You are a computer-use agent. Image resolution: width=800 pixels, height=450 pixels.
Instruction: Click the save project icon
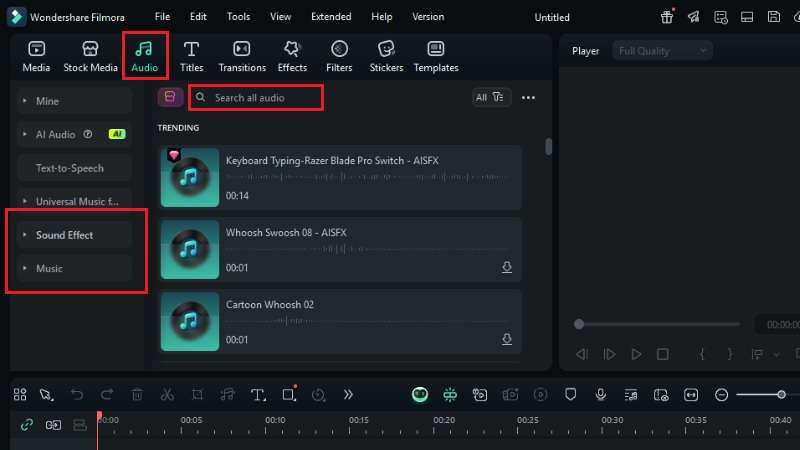coord(774,17)
